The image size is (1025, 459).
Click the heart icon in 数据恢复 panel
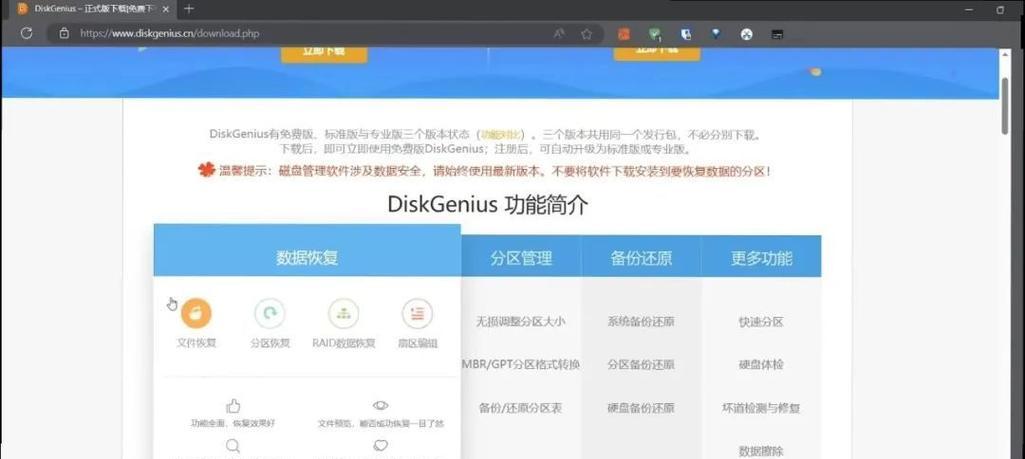click(380, 446)
